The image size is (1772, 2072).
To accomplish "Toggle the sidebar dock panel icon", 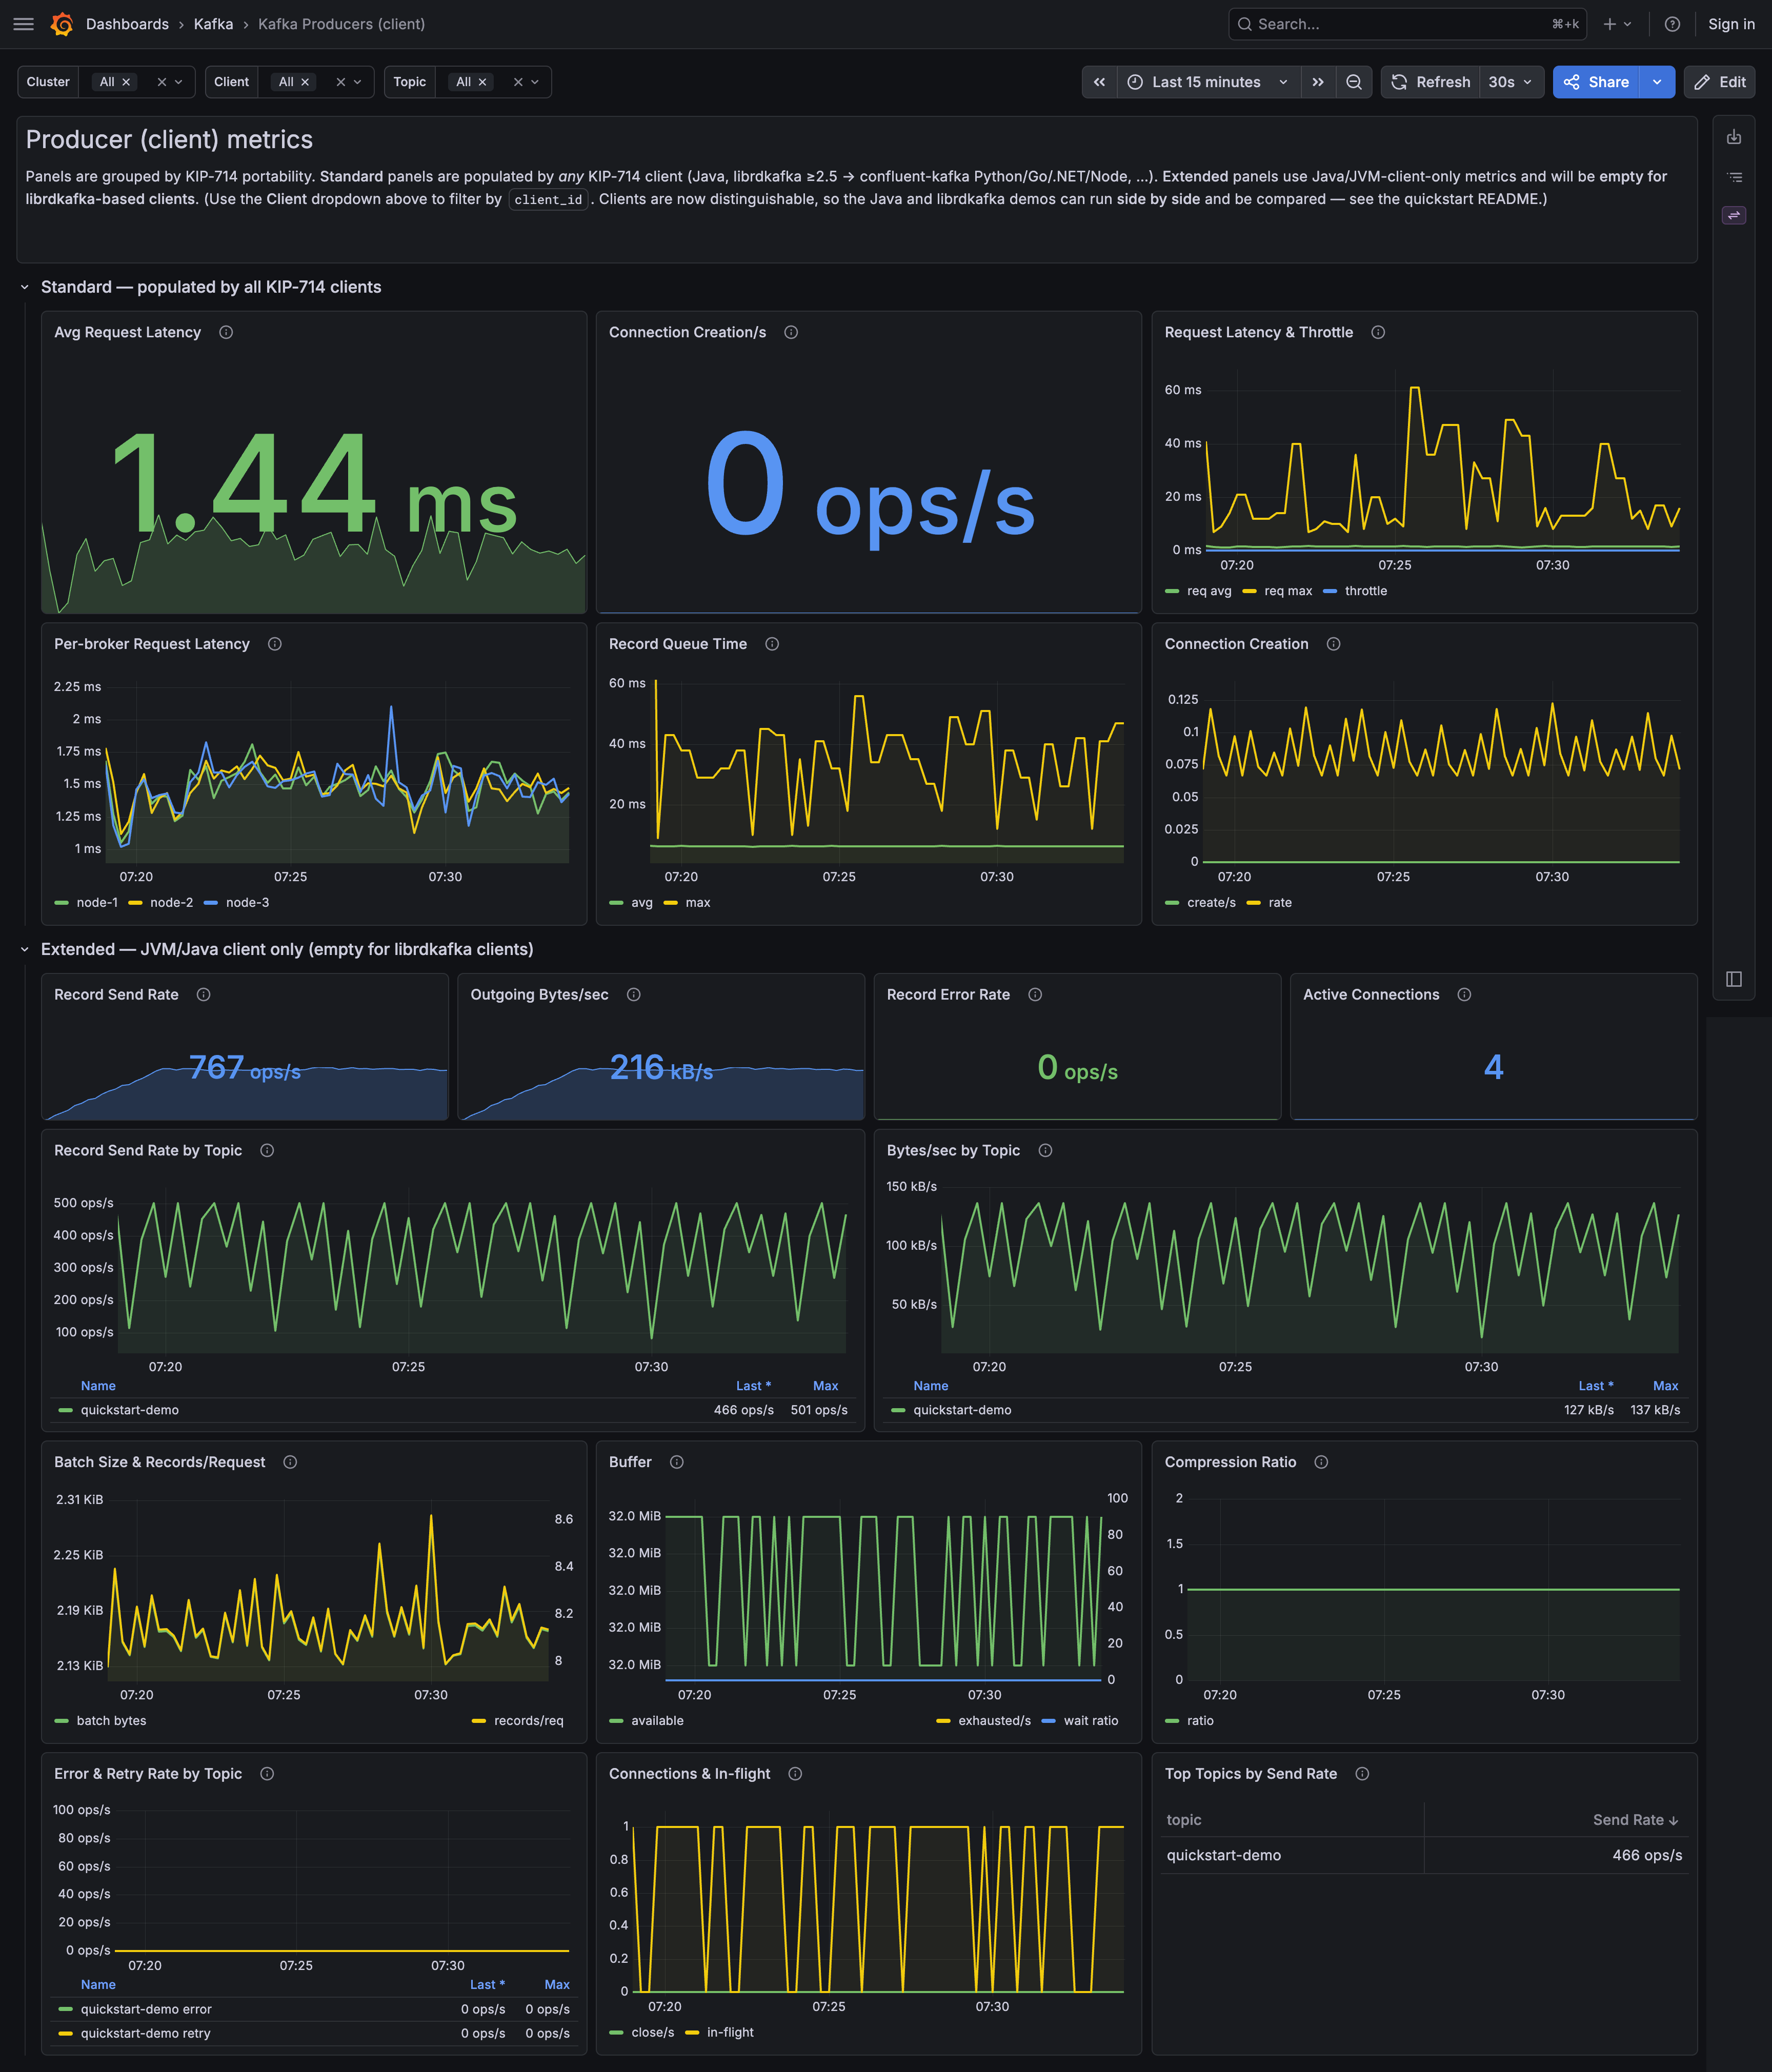I will 1734,979.
